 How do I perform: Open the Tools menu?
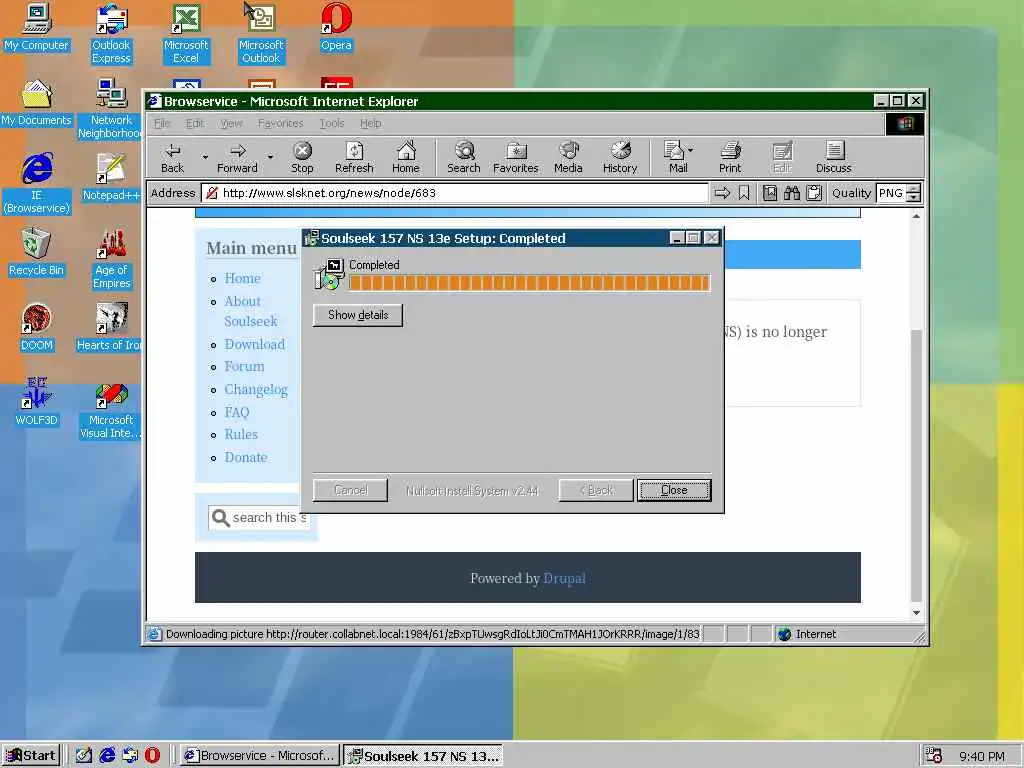tap(332, 123)
